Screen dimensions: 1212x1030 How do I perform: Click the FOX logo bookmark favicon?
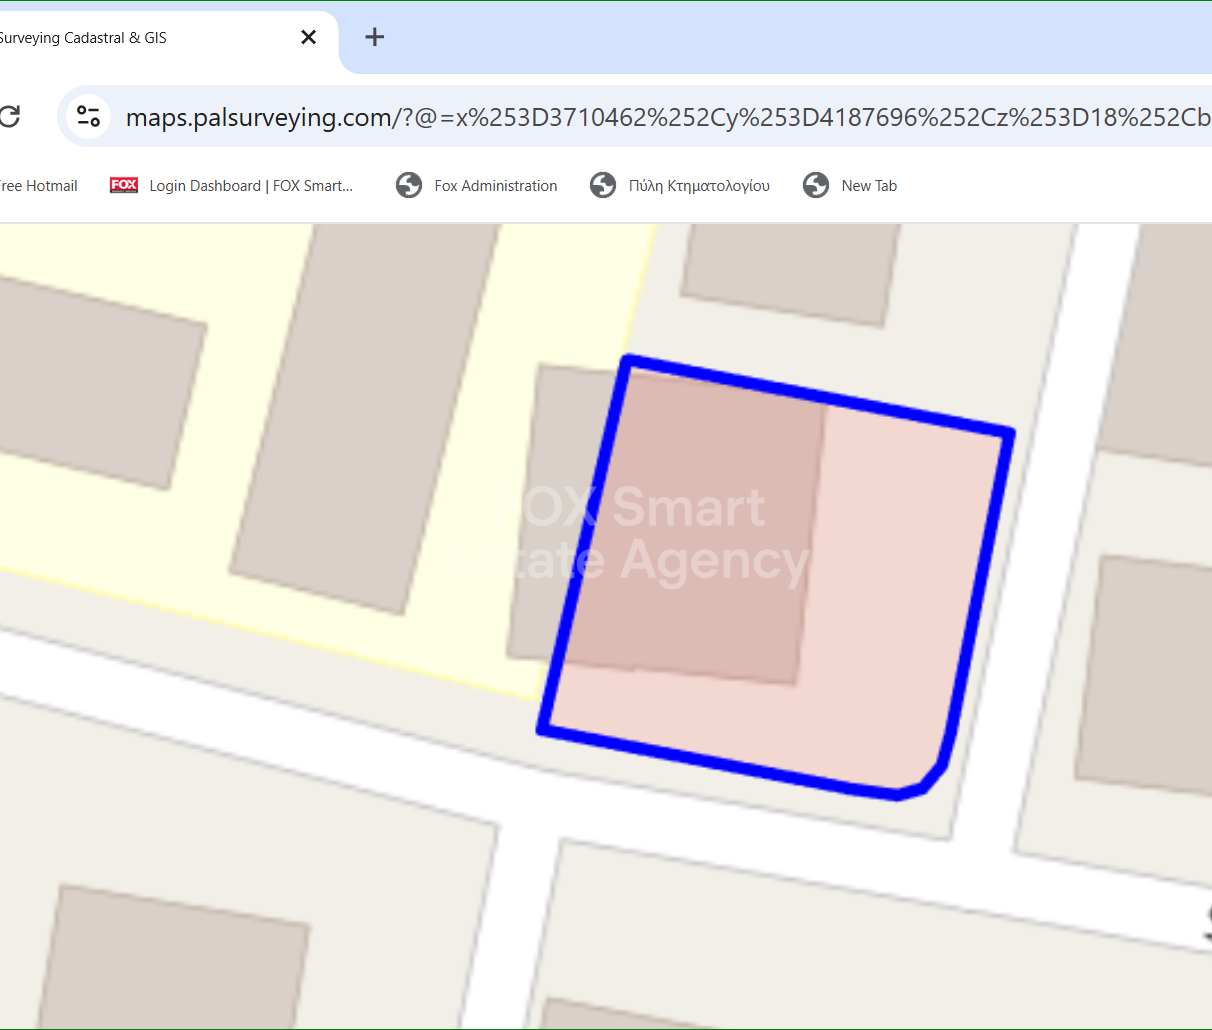124,185
